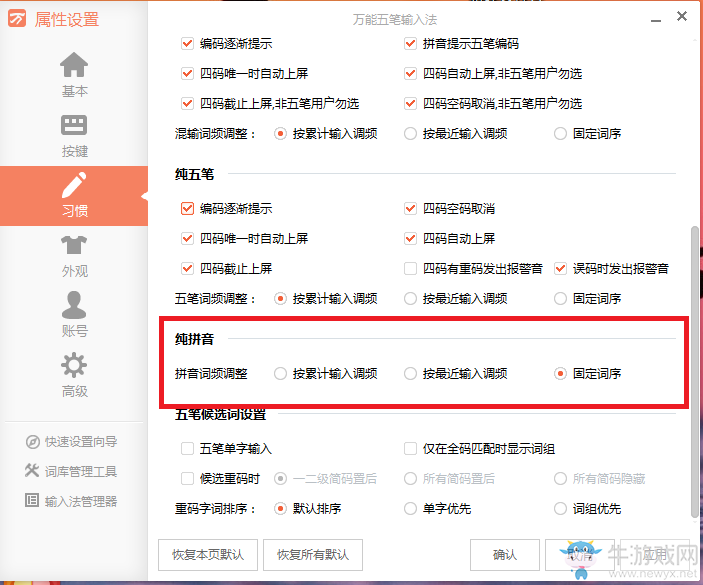Uncheck 编码逐渐提示 under 纯五笔
This screenshot has height=585, width=703.
(x=187, y=209)
